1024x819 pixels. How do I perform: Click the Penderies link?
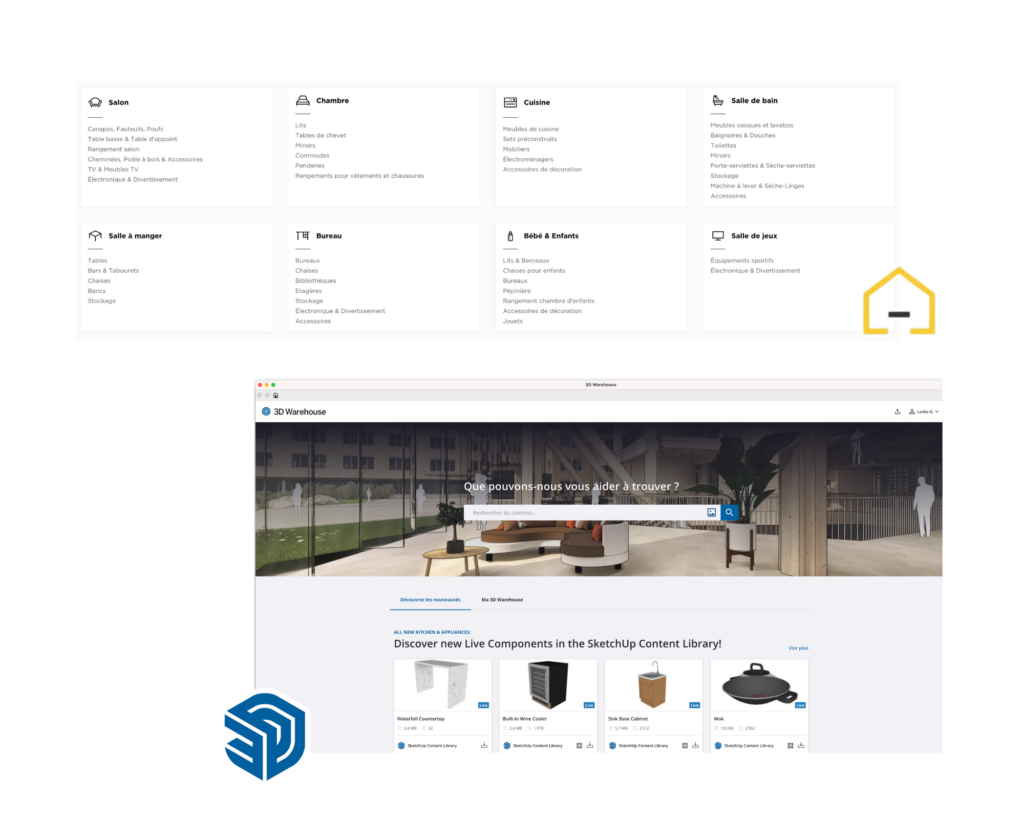pos(310,166)
